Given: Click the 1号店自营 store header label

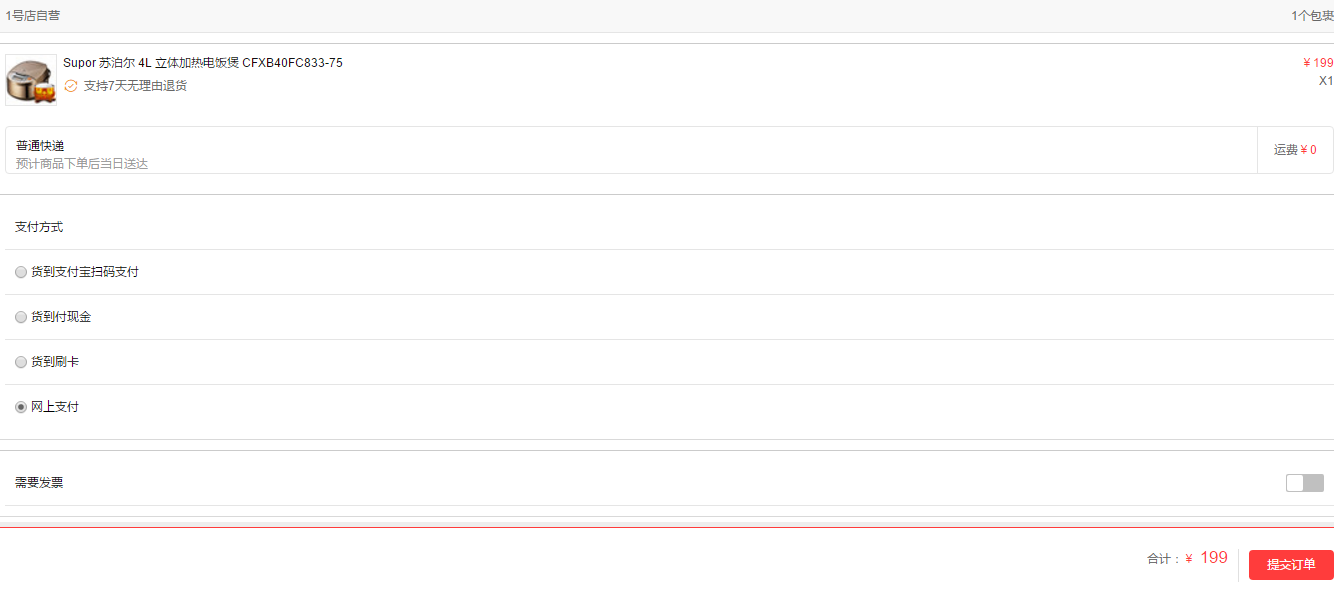Looking at the screenshot, I should coord(33,16).
